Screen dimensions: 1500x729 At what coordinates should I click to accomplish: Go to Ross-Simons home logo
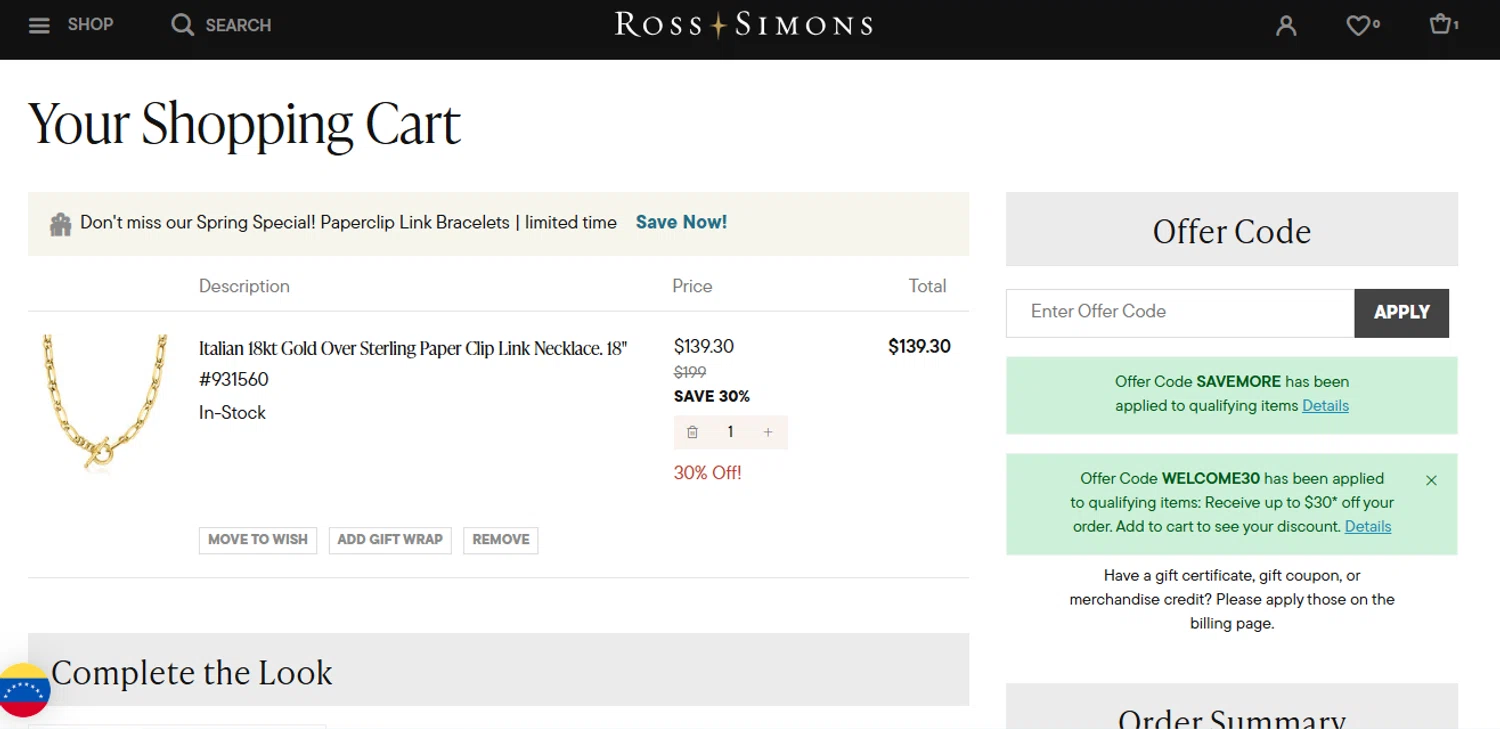[x=743, y=25]
